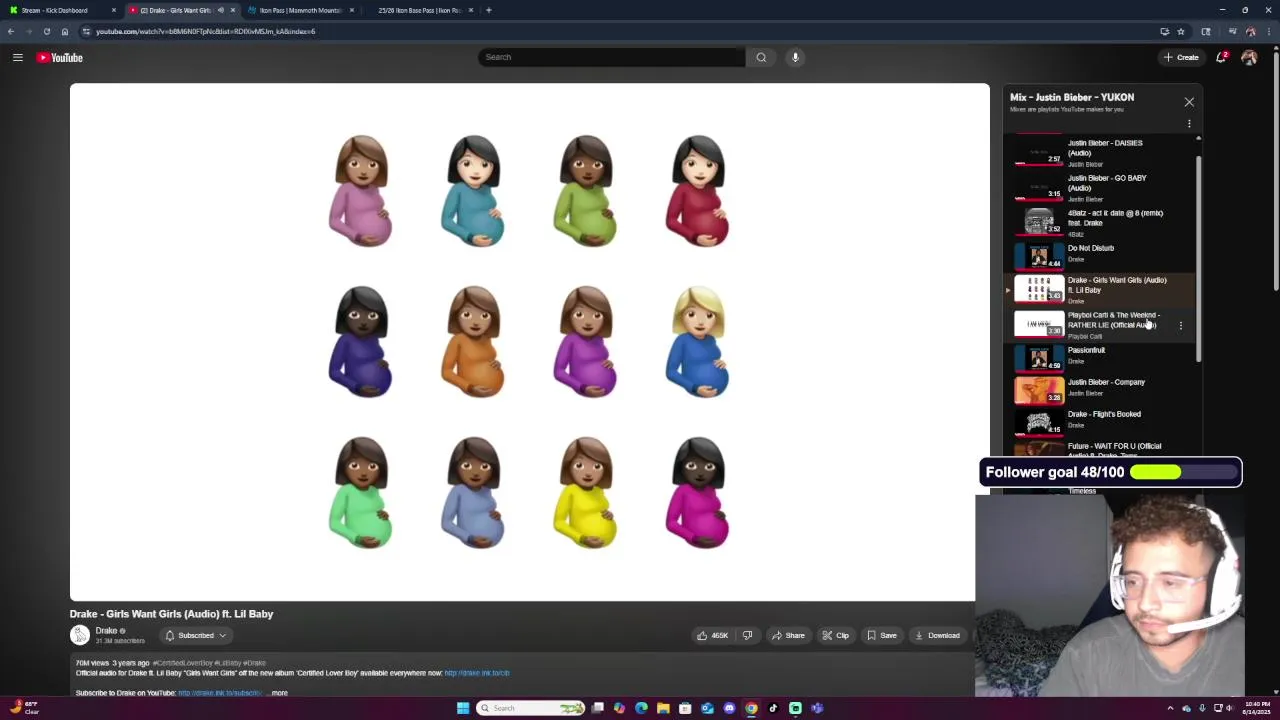This screenshot has height=720, width=1280.
Task: Open the YouTube hamburger guide menu
Action: coord(18,57)
